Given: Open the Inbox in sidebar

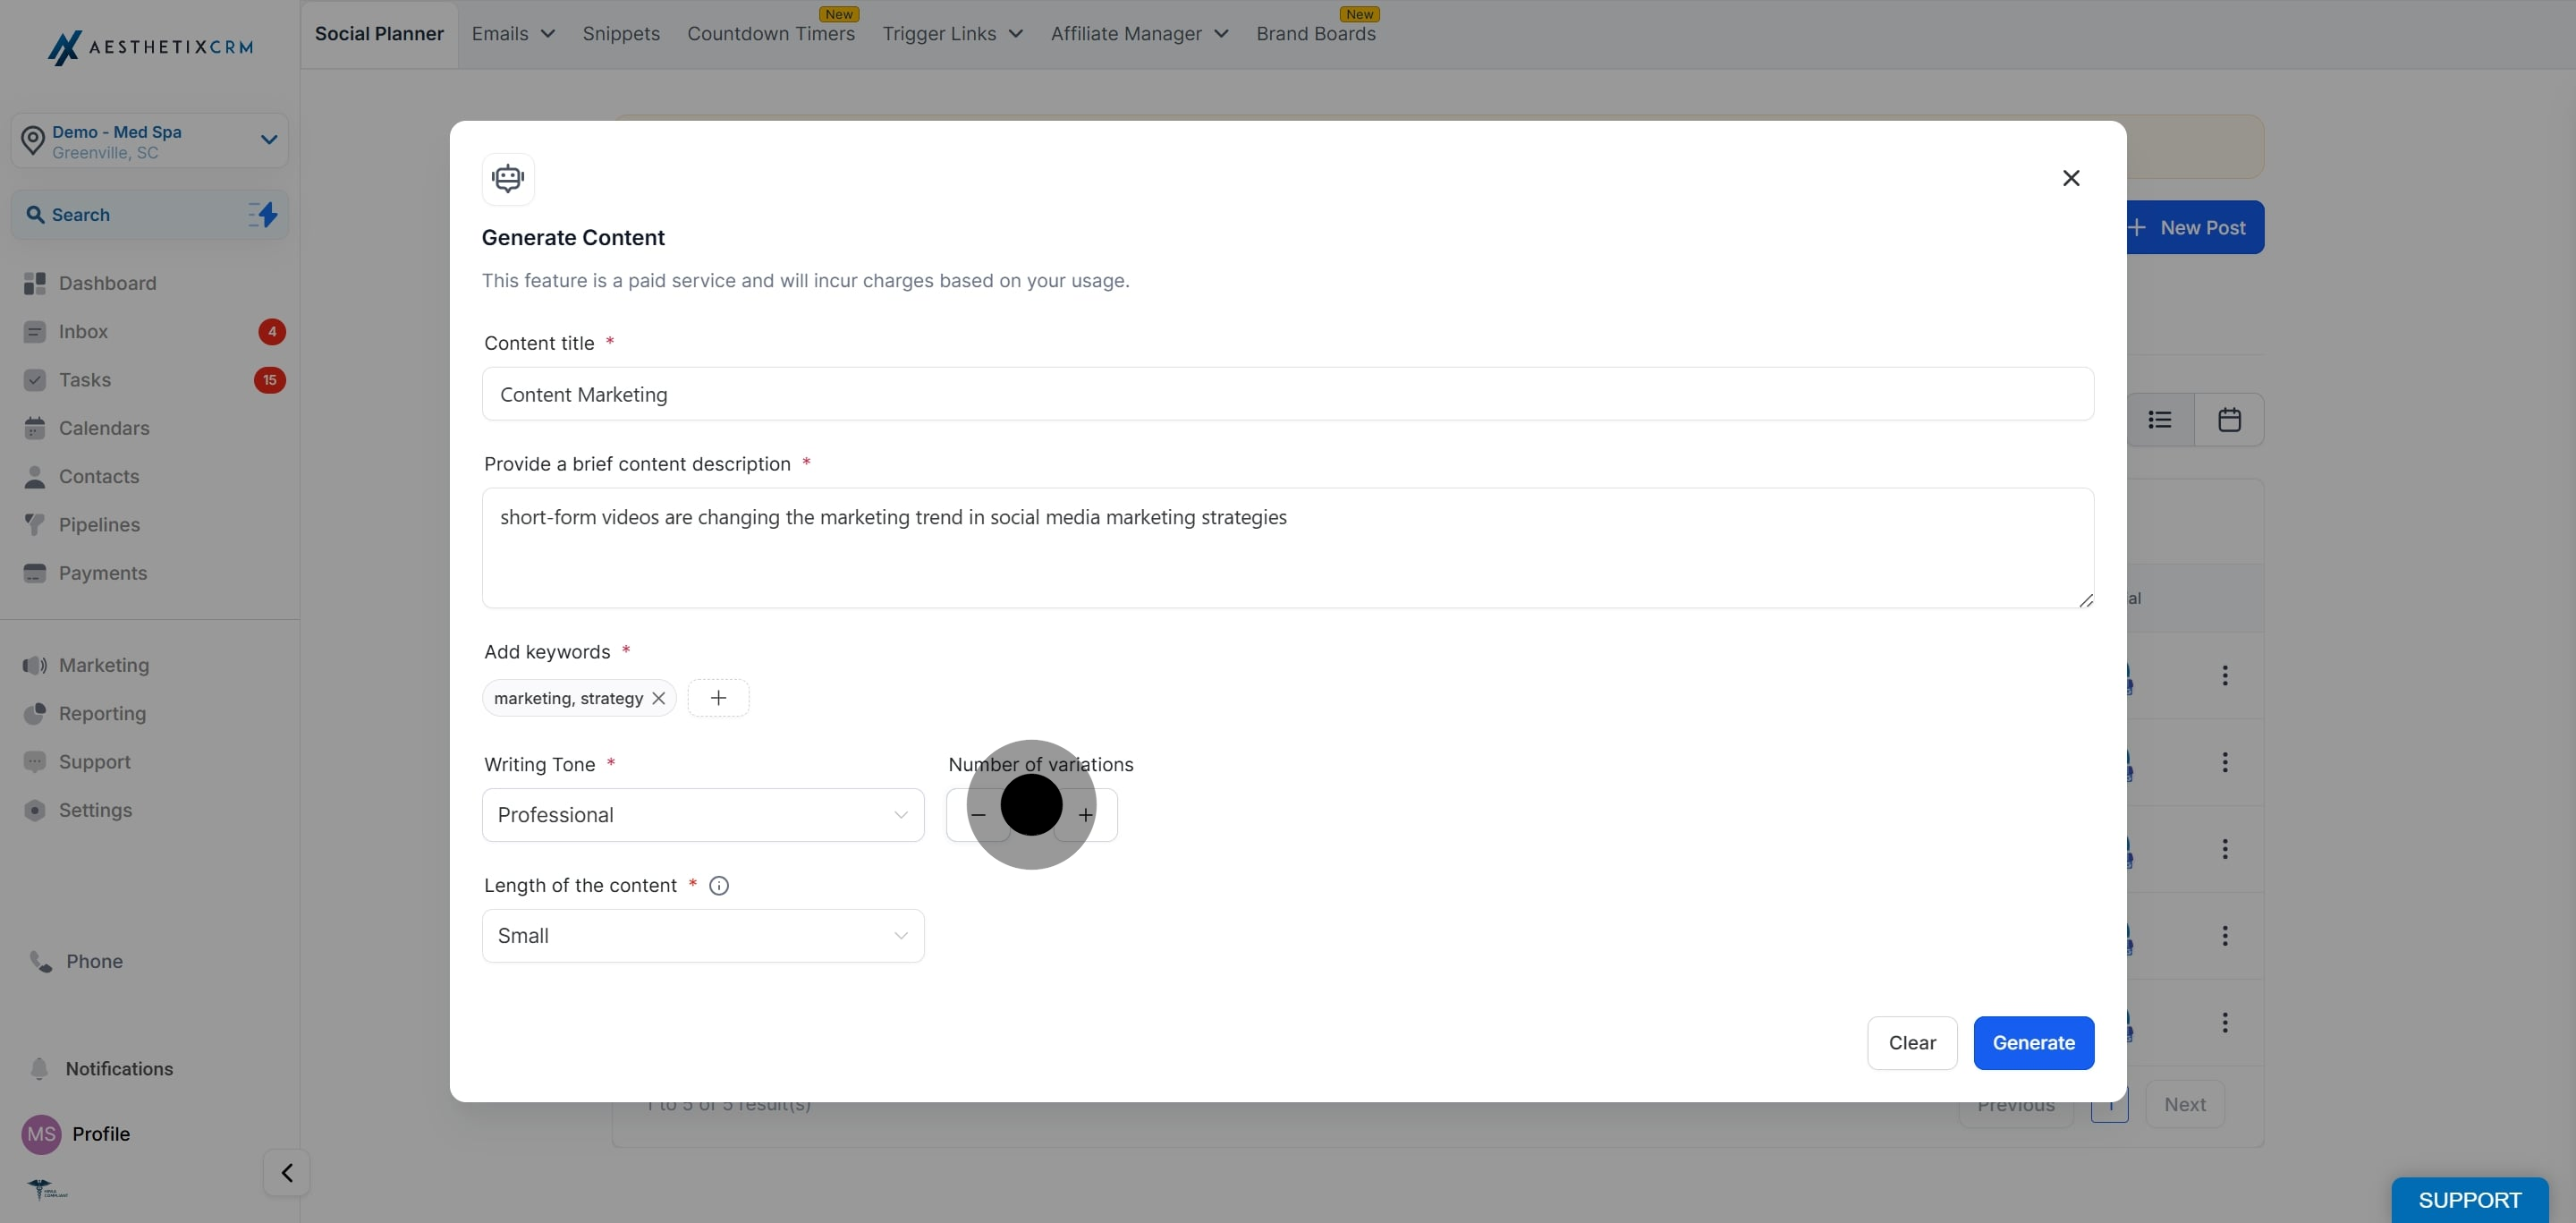Looking at the screenshot, I should tap(83, 332).
